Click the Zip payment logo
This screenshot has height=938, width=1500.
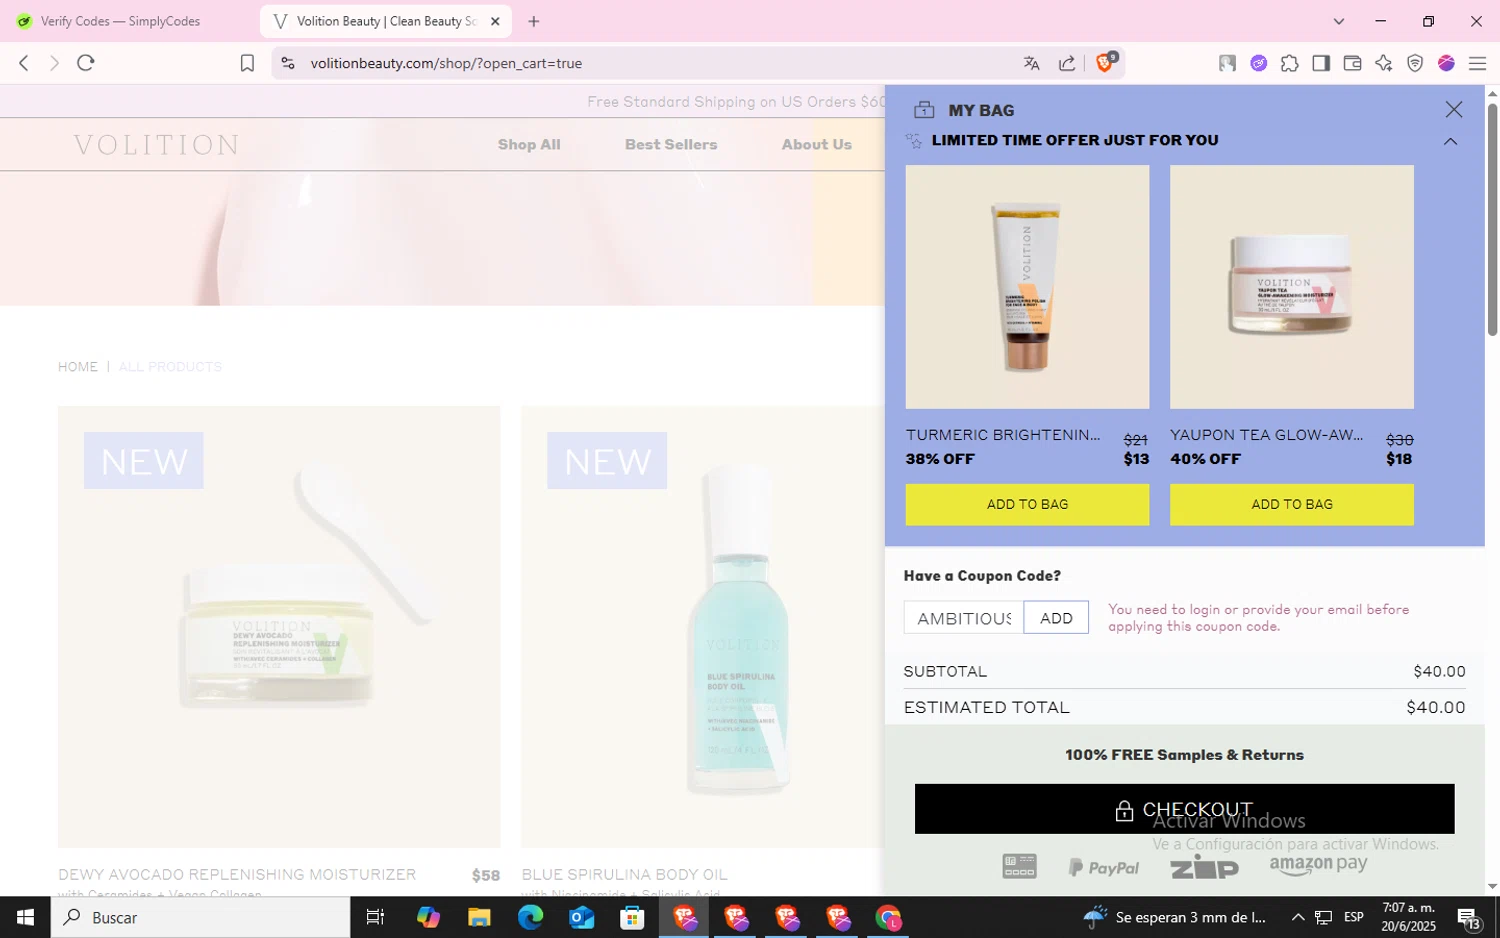[x=1204, y=867]
